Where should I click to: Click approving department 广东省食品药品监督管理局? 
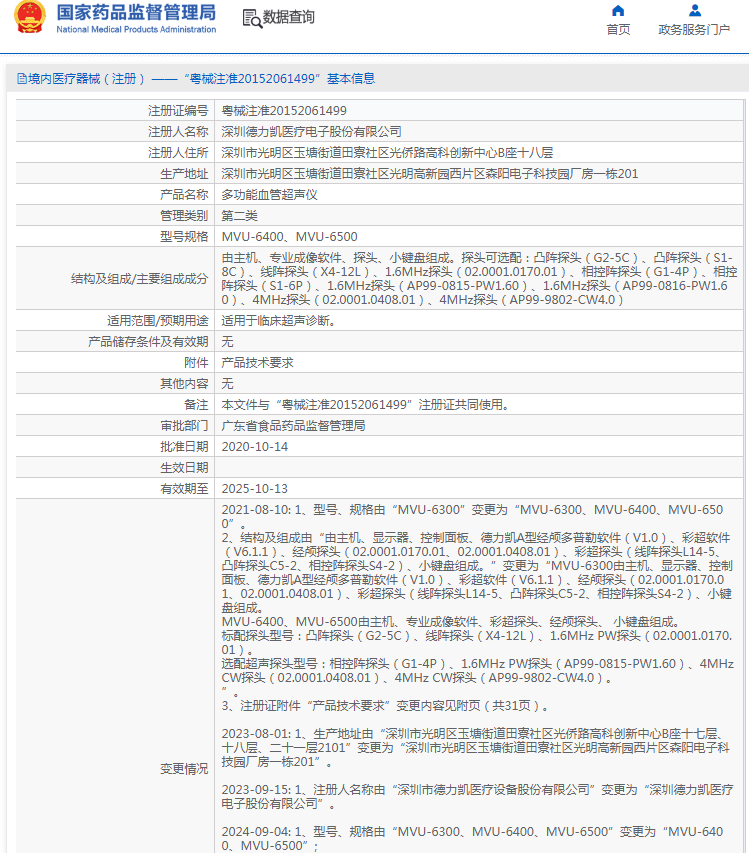293,426
